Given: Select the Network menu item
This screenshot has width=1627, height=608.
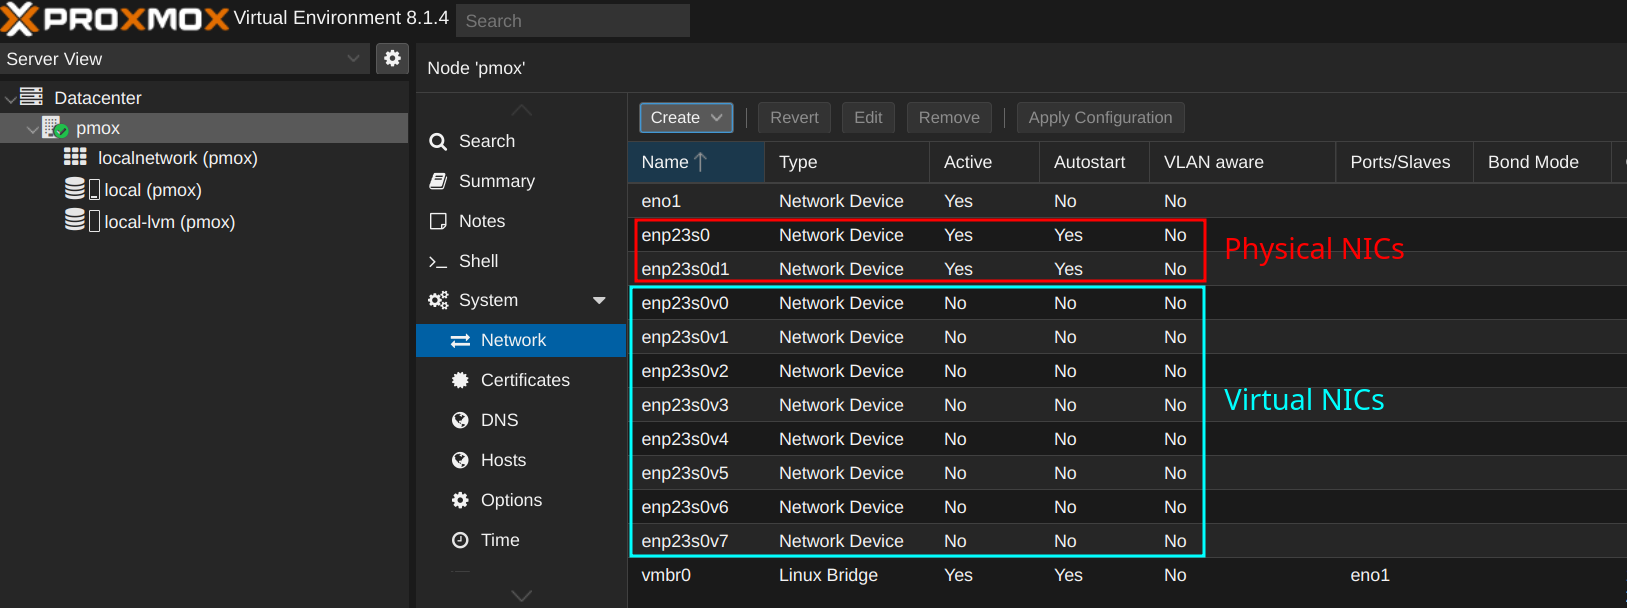Looking at the screenshot, I should point(521,340).
